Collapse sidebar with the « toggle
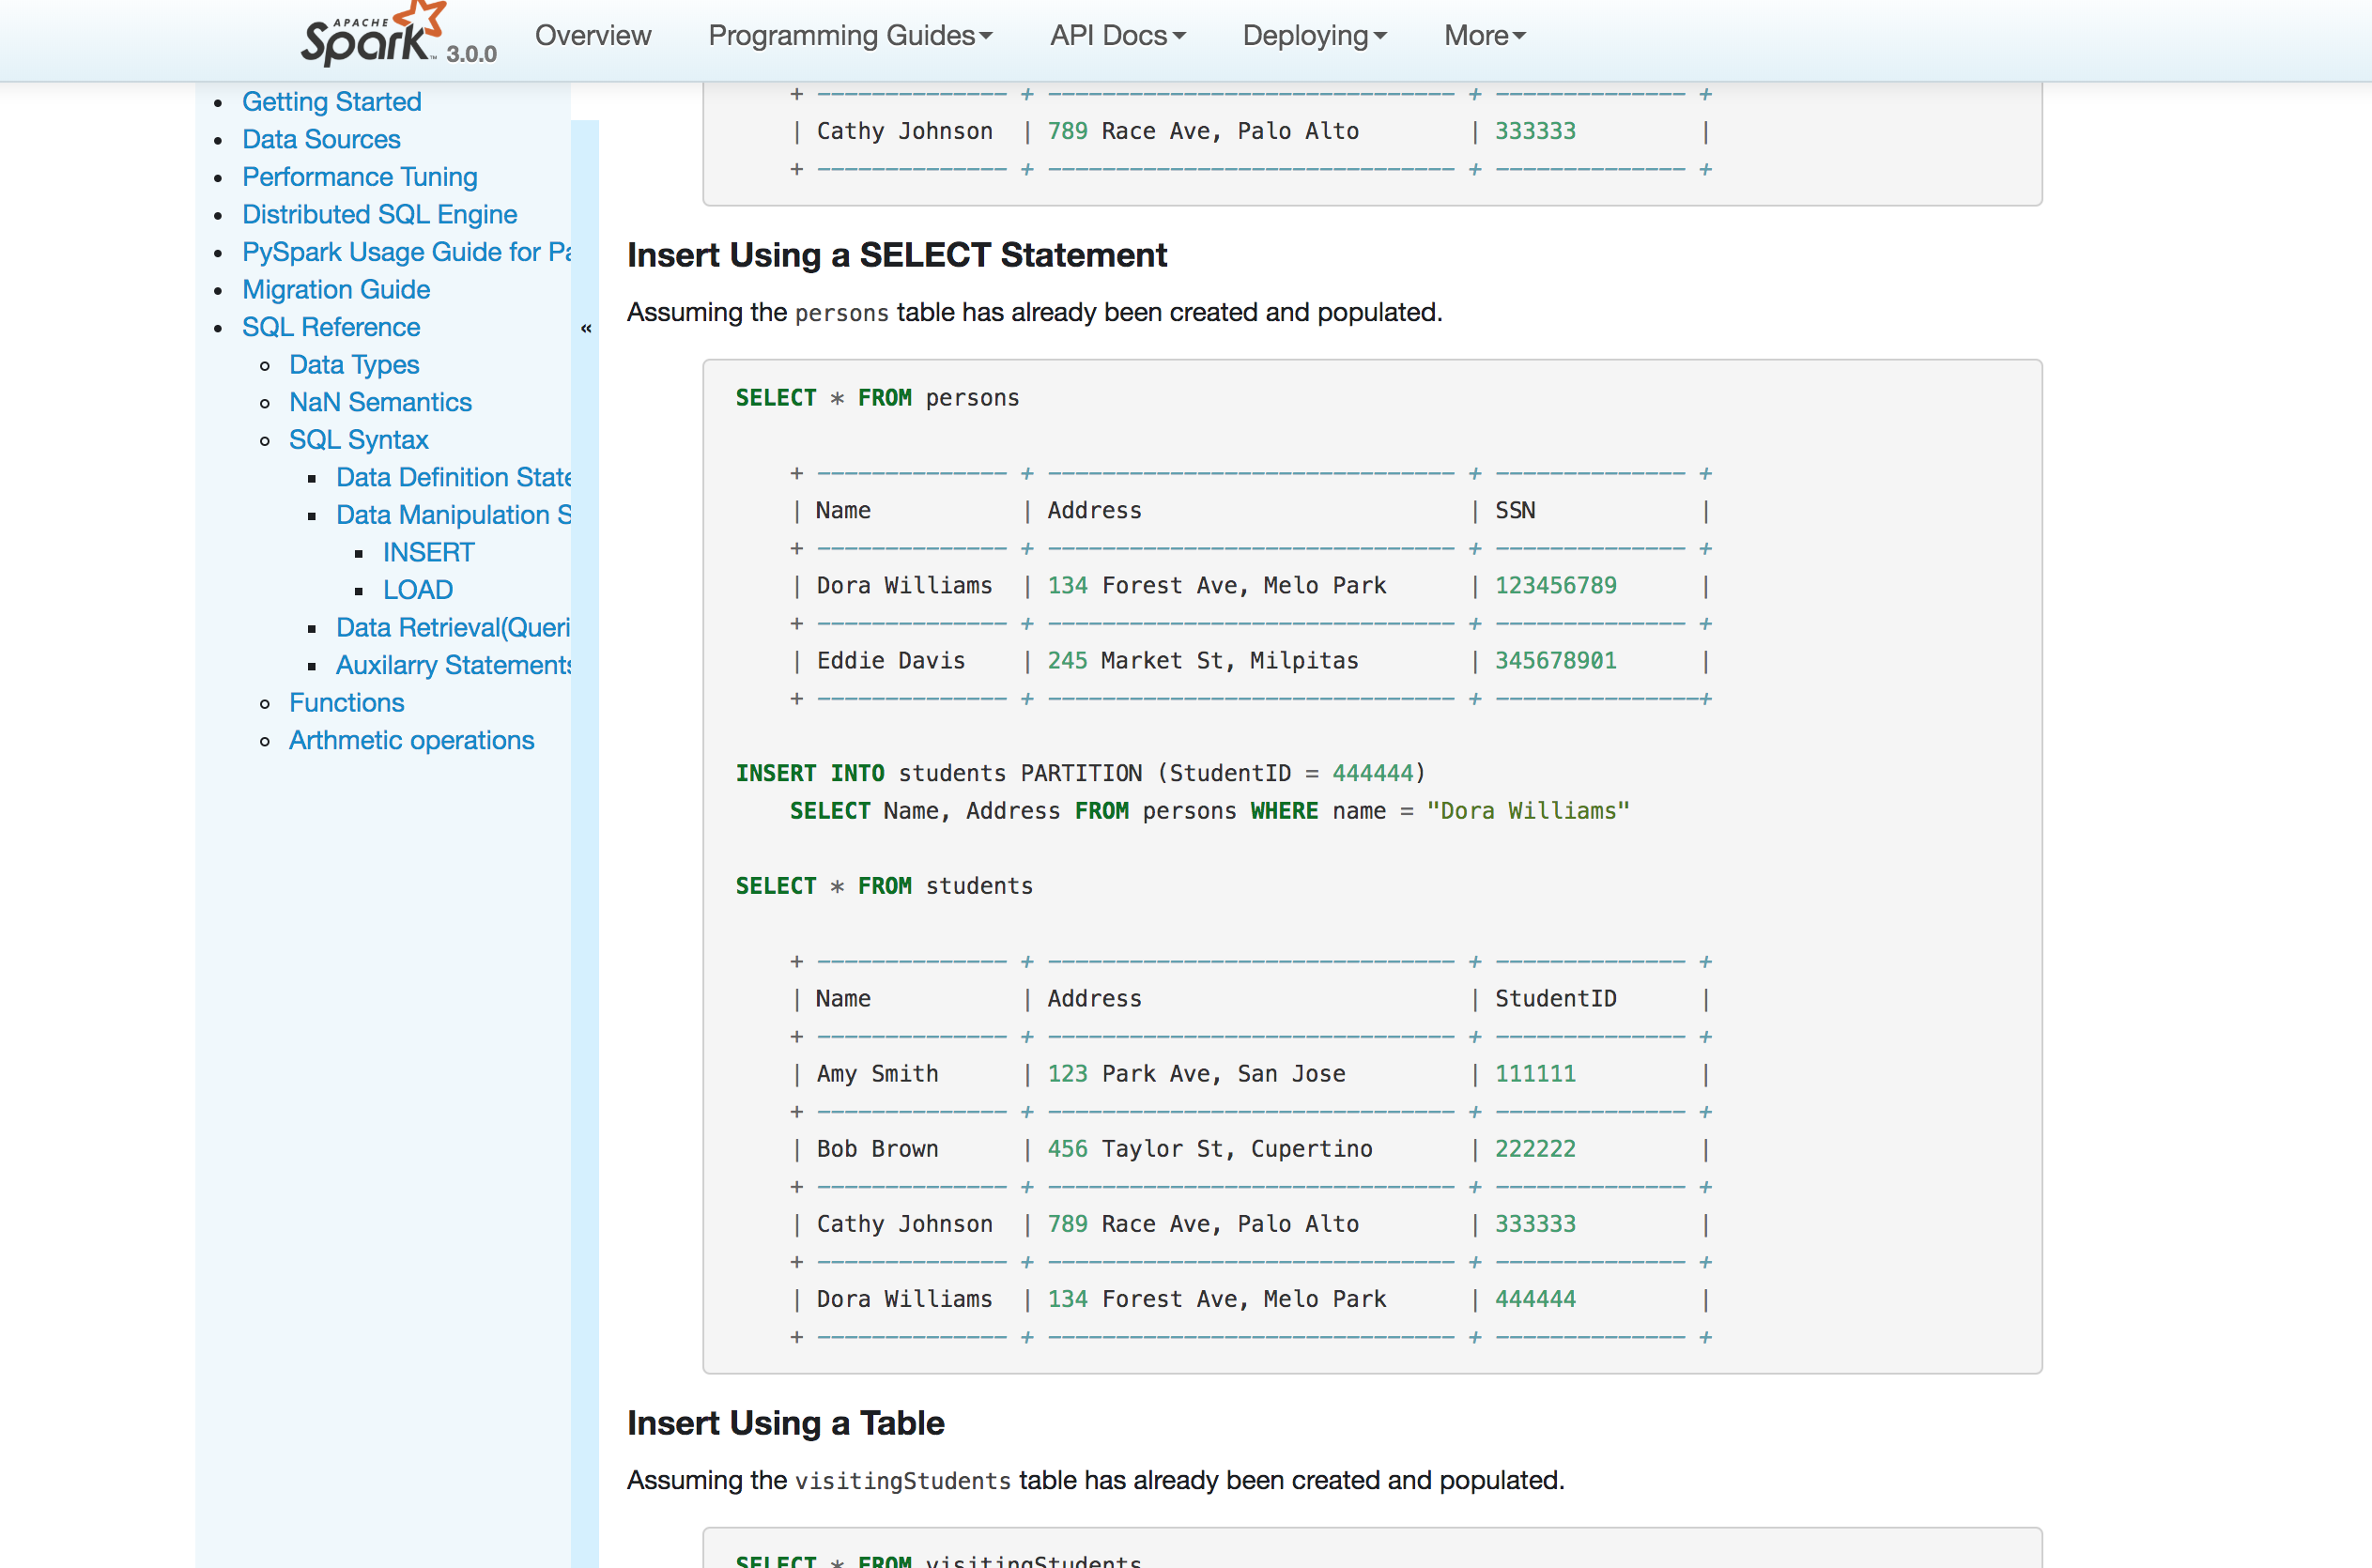The width and height of the screenshot is (2372, 1568). coord(586,328)
